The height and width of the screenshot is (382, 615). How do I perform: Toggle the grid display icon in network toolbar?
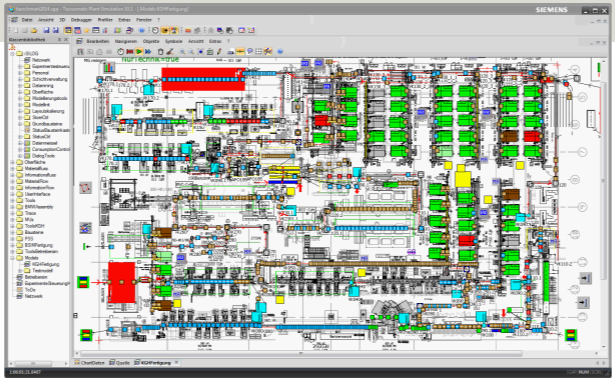pyautogui.click(x=258, y=51)
